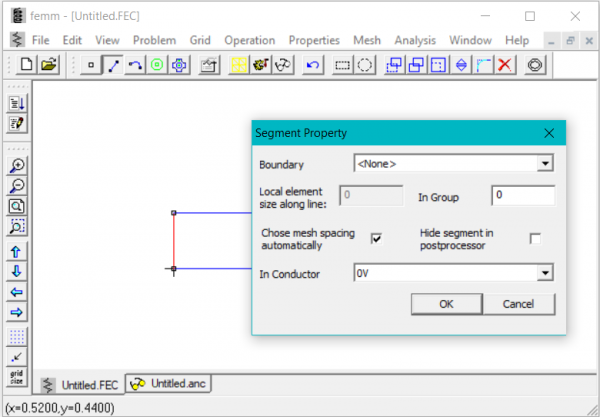The height and width of the screenshot is (417, 600).
Task: Uncheck Chose mesh spacing automatically
Action: 377,239
